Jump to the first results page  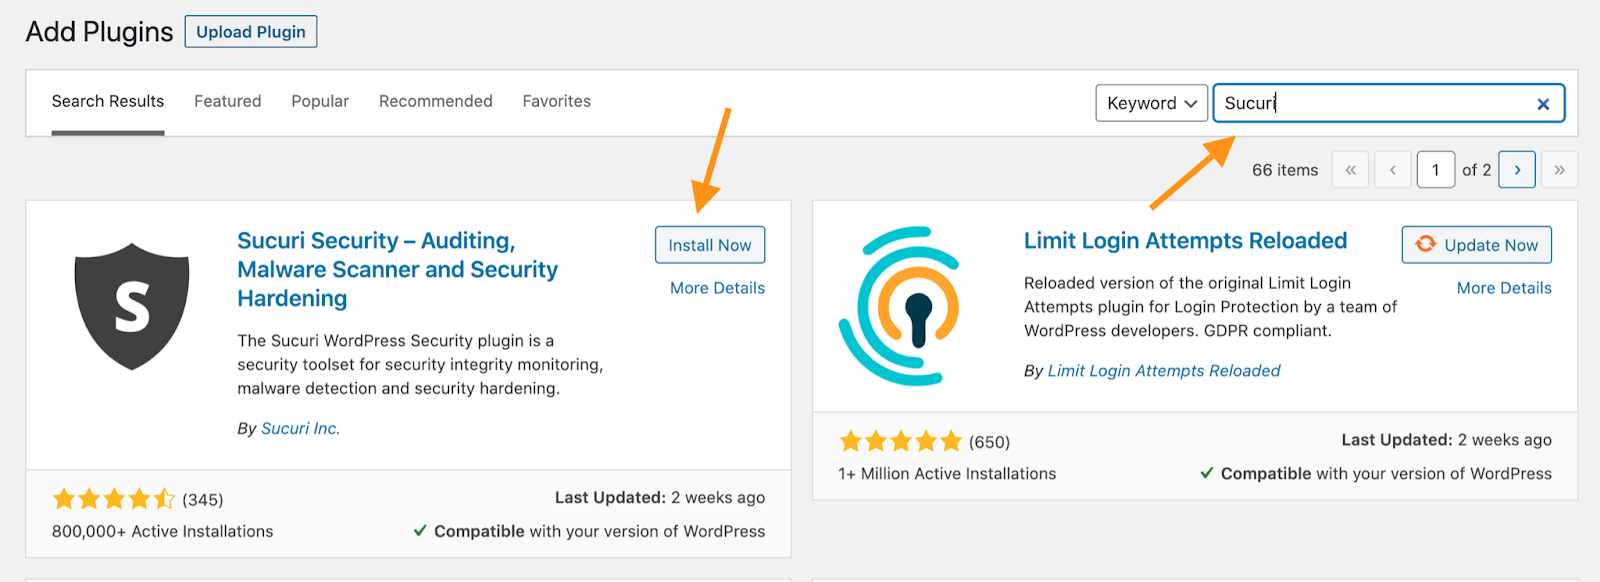(1351, 170)
